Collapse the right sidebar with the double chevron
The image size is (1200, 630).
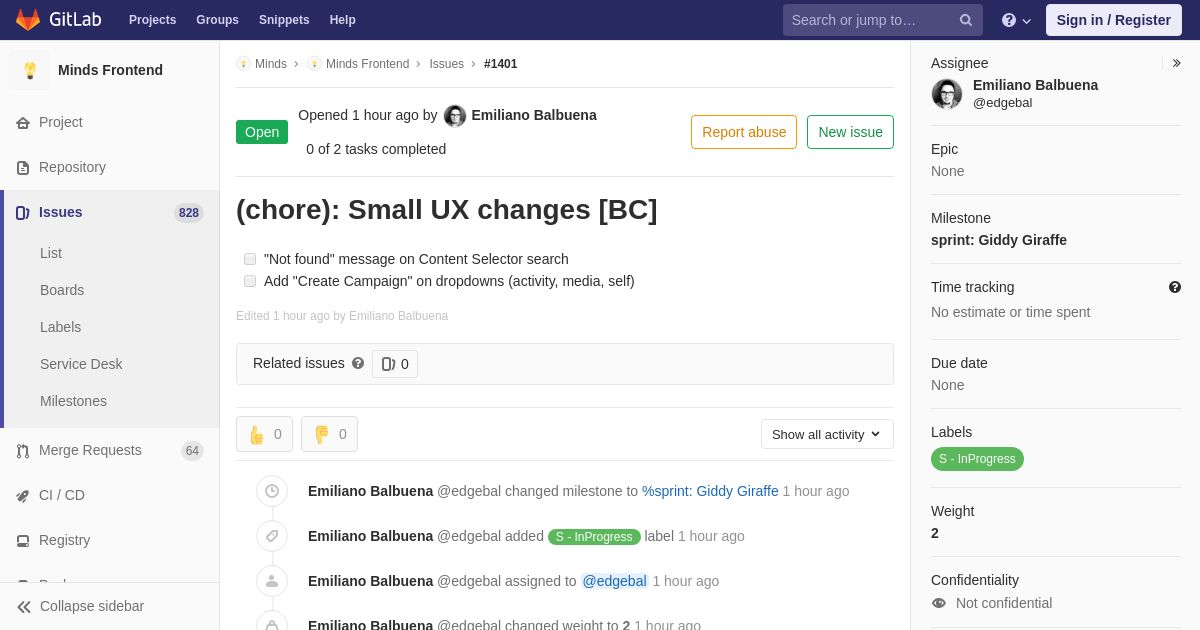[x=1176, y=63]
